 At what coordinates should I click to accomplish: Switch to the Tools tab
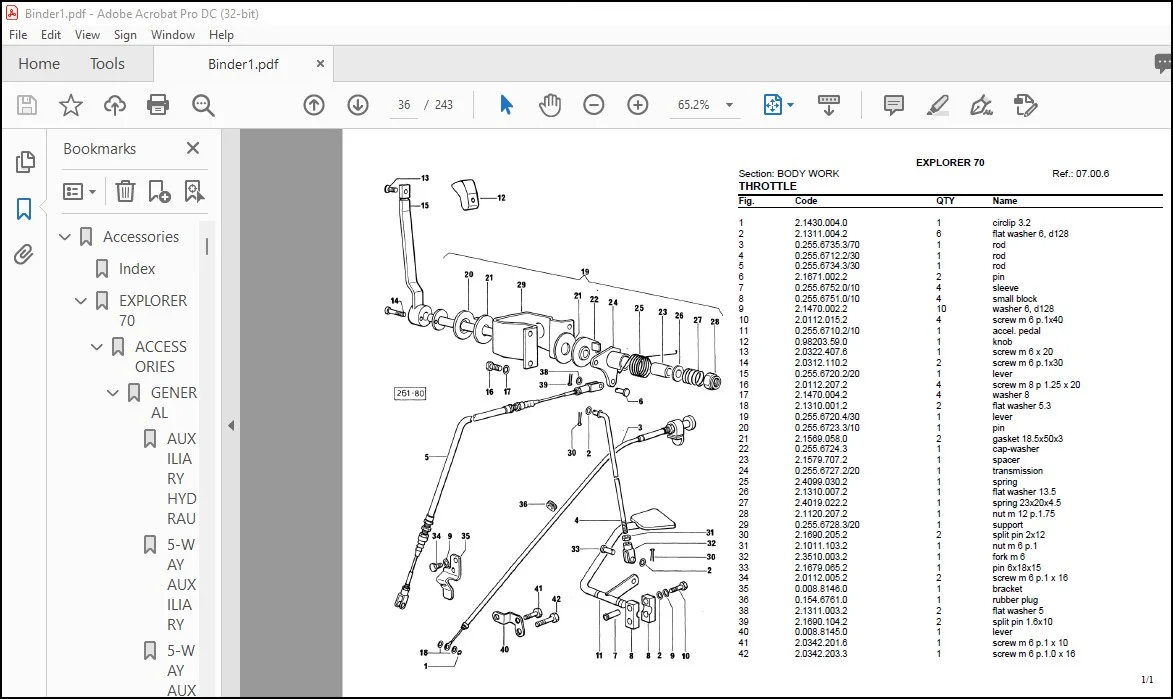(x=107, y=64)
